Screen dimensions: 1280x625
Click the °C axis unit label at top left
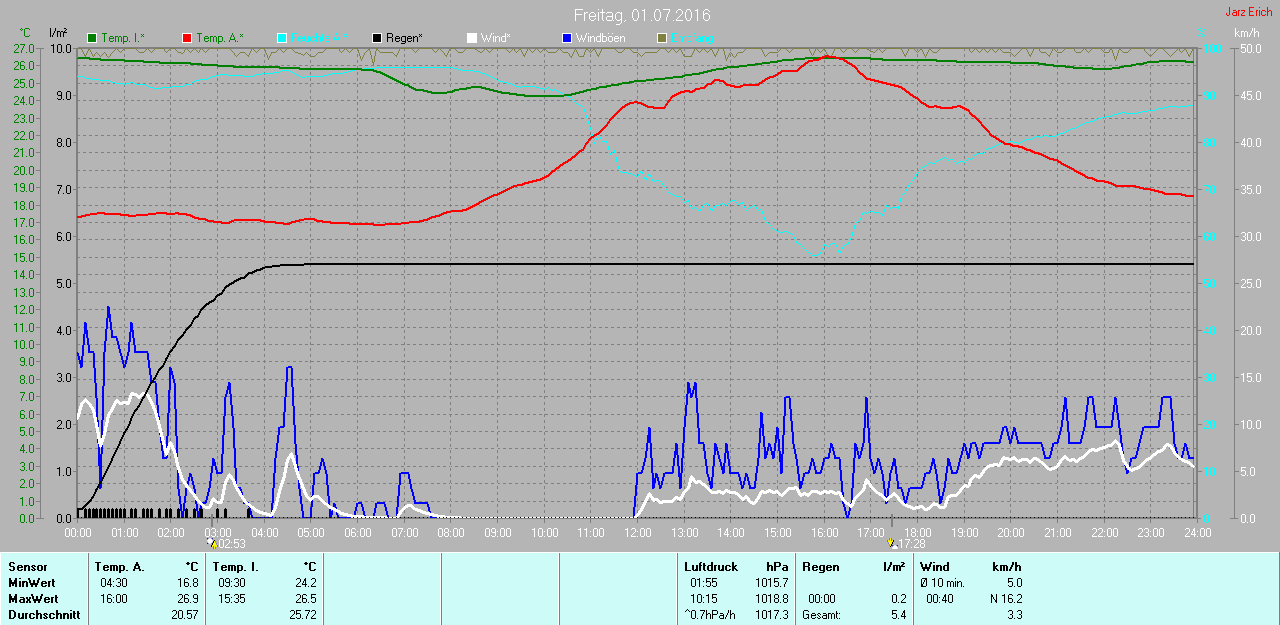pos(25,33)
